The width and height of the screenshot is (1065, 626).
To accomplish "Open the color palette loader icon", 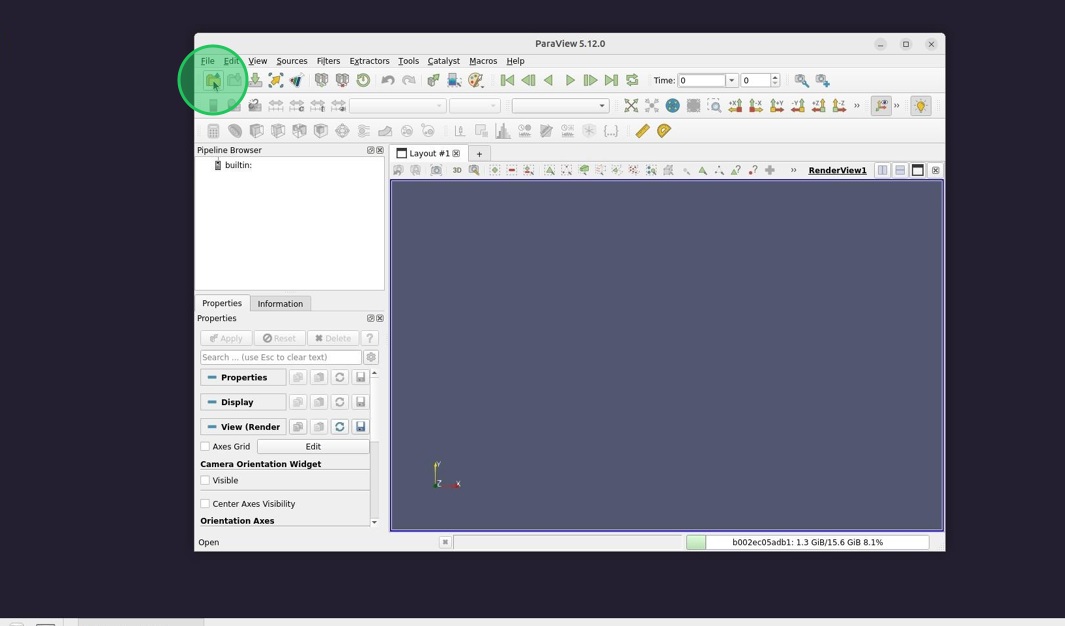I will coord(475,80).
